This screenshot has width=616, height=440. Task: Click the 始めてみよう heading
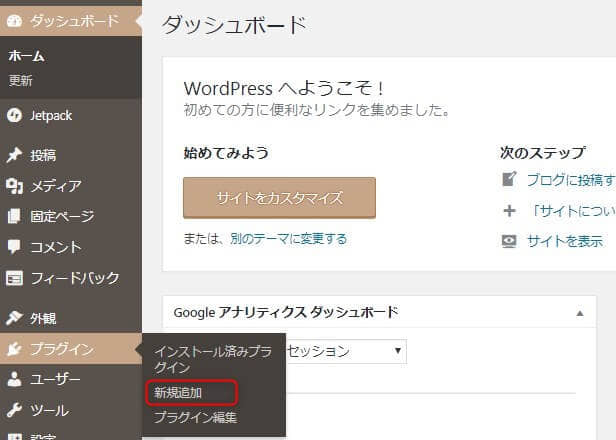pos(226,152)
